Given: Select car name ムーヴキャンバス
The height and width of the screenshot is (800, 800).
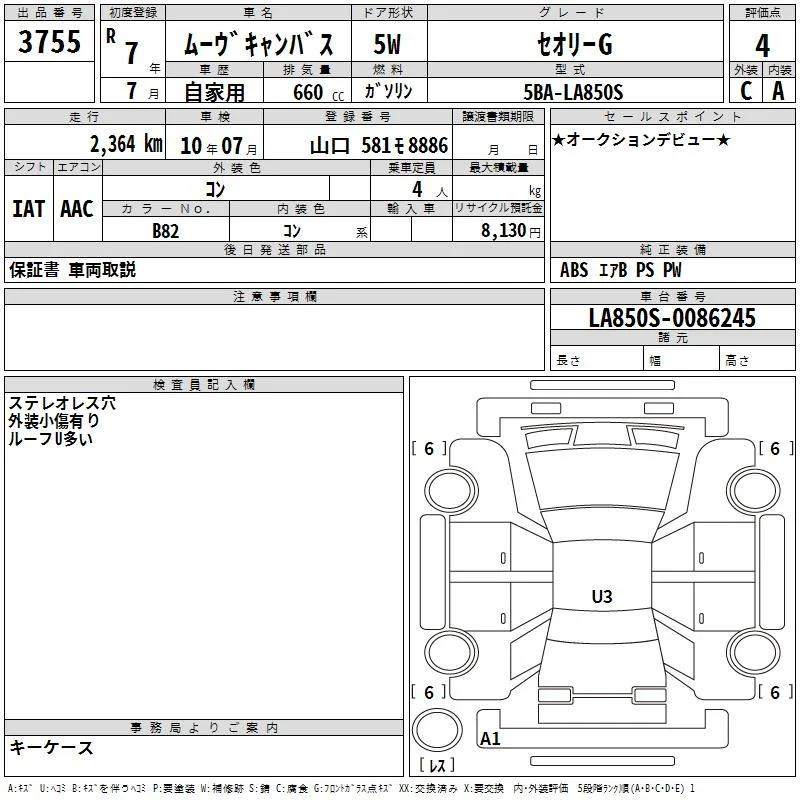Looking at the screenshot, I should click(x=258, y=44).
